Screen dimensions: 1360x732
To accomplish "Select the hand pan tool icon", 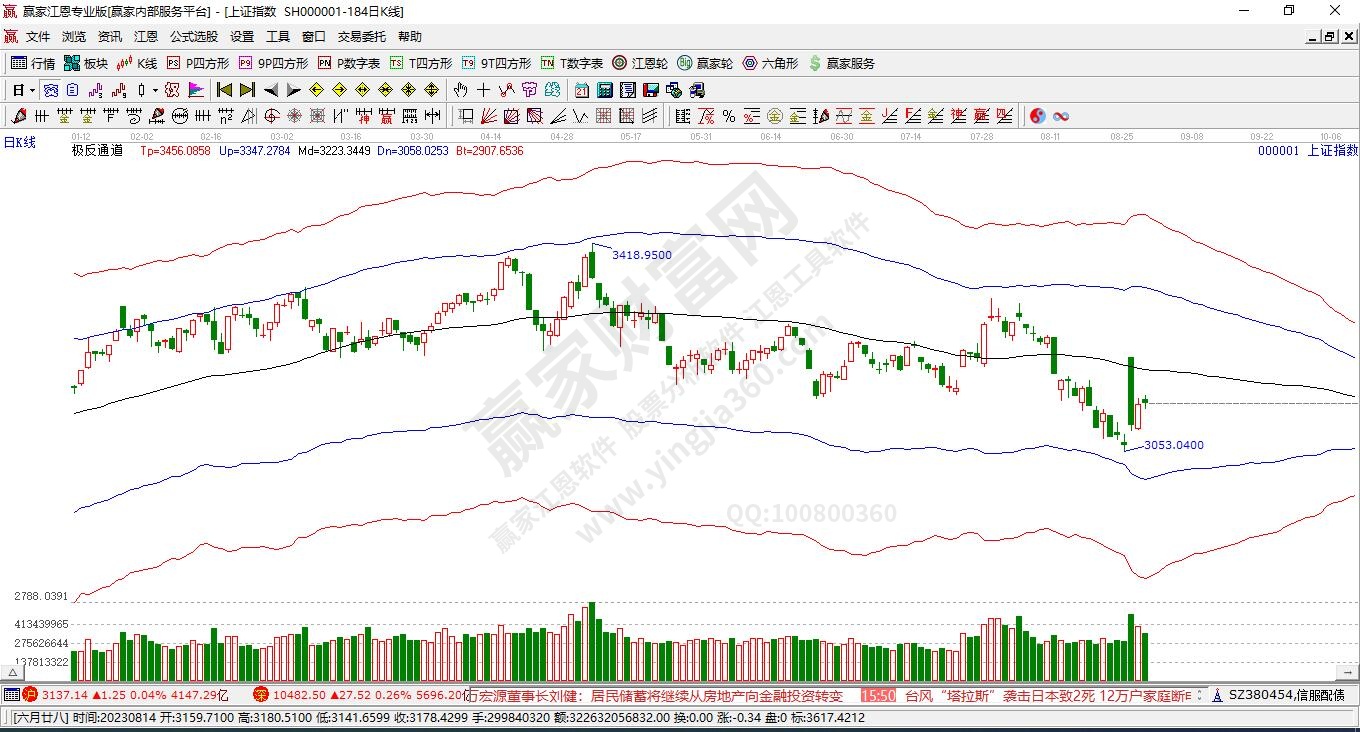I will click(461, 90).
